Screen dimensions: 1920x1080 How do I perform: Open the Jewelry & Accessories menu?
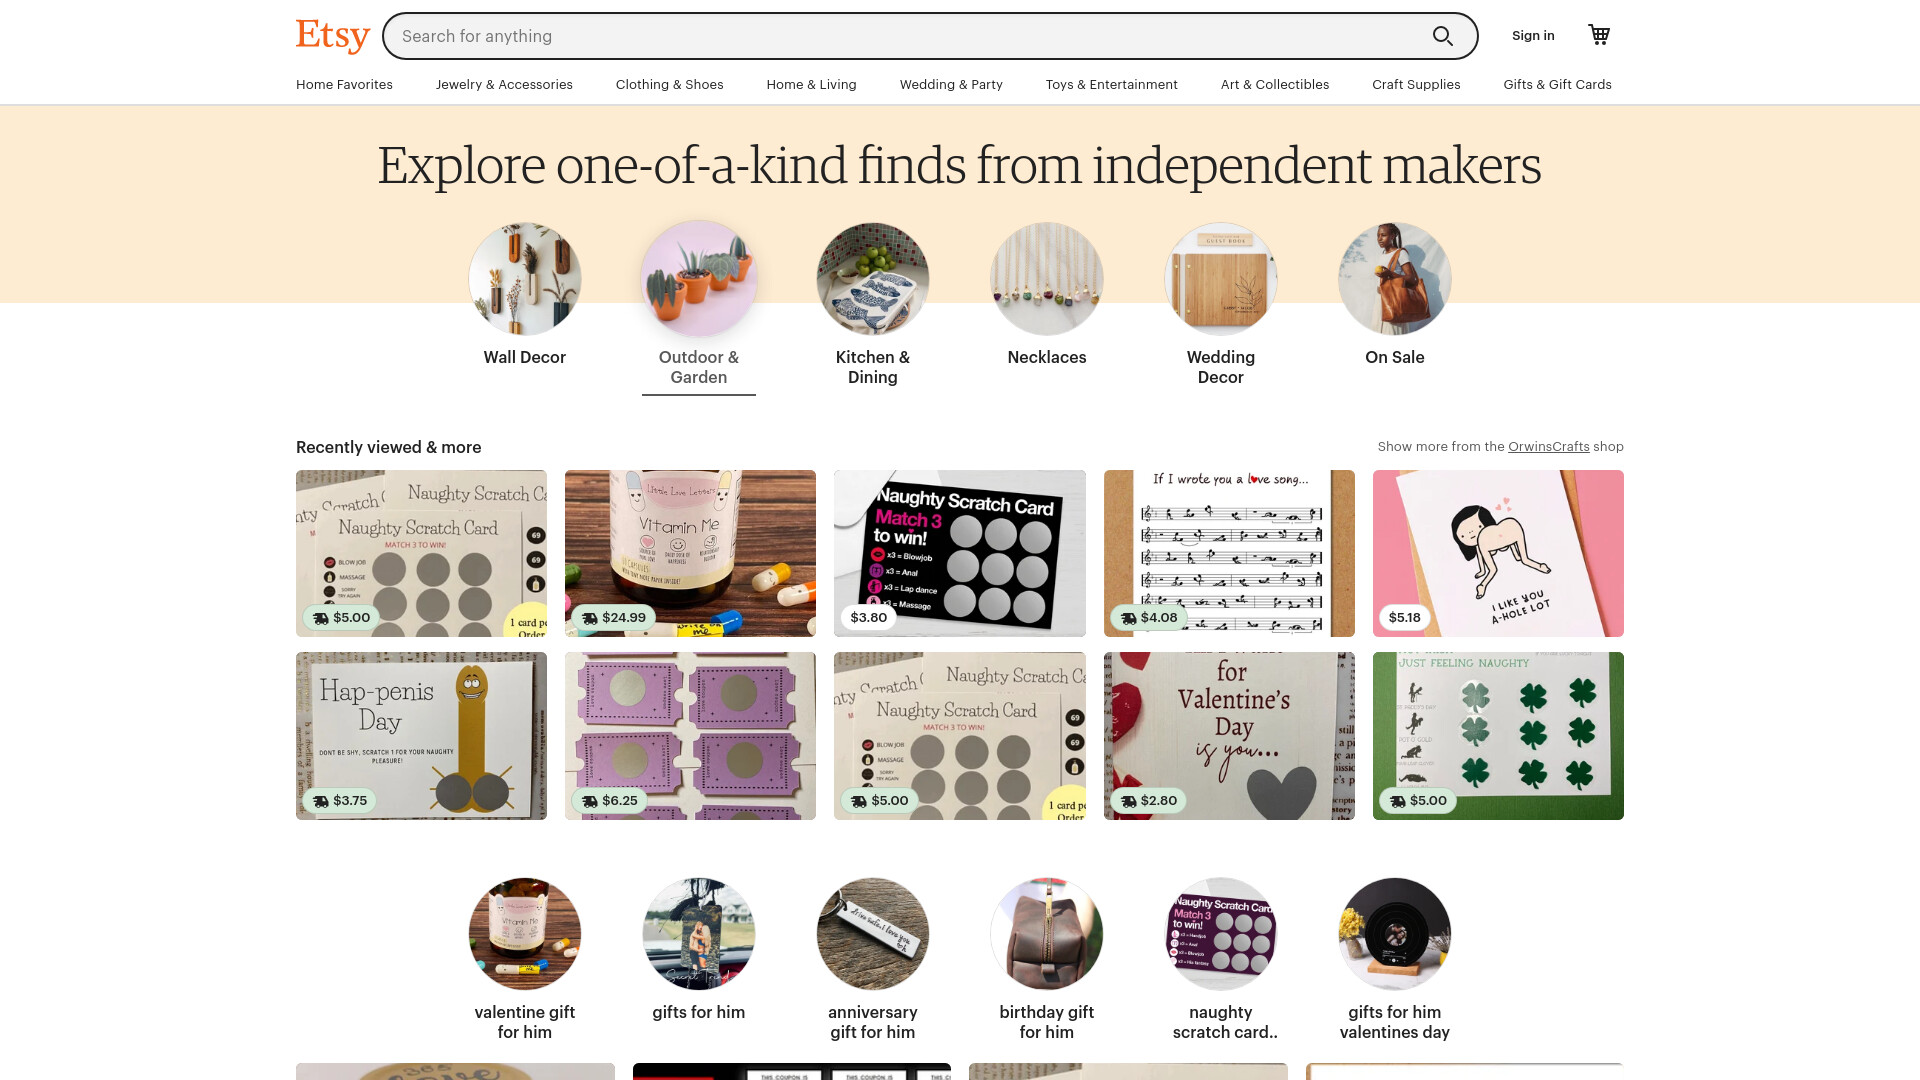tap(504, 85)
